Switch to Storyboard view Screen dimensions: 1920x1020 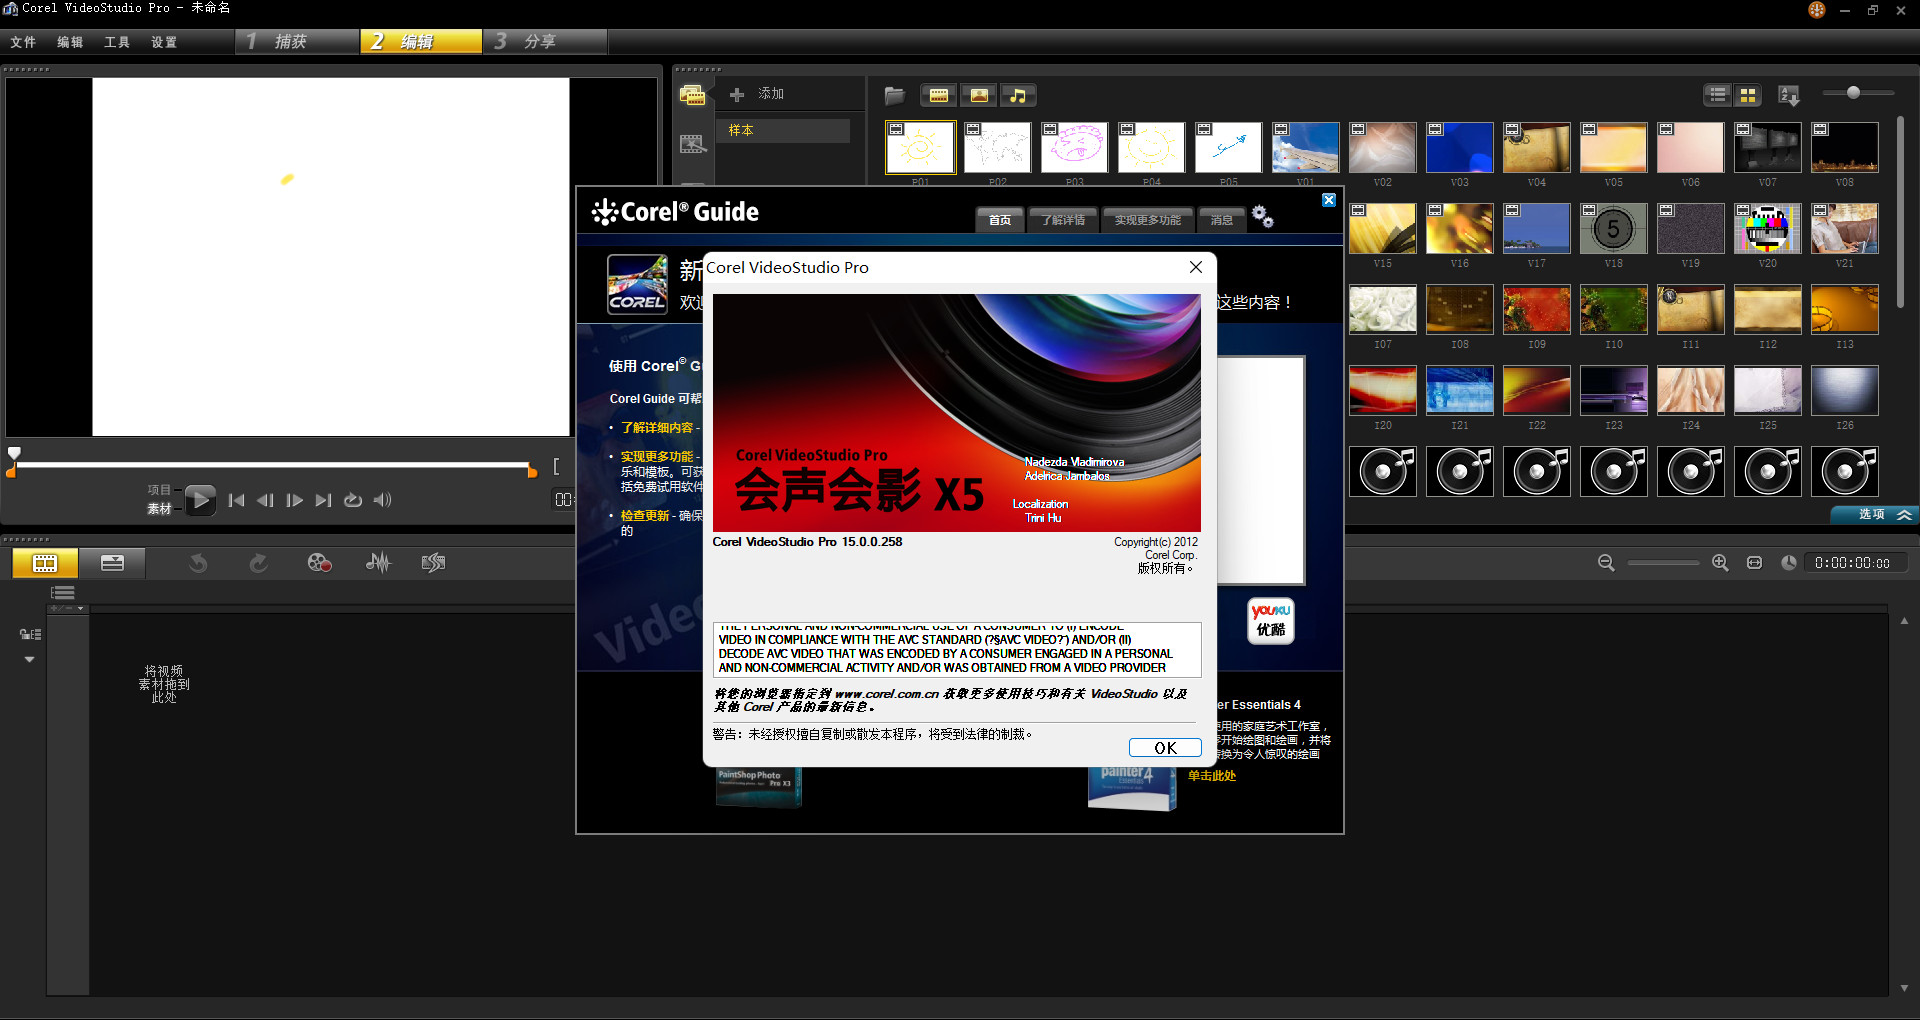[x=45, y=563]
